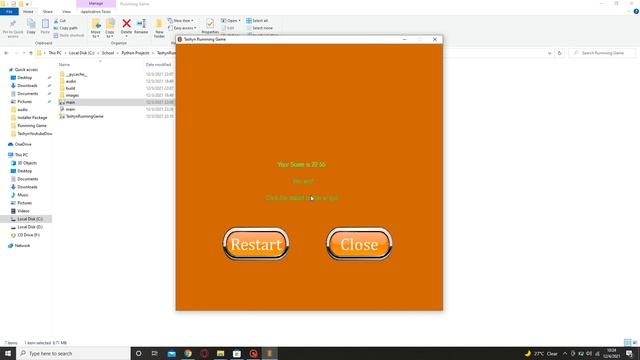
Task: Click the Windows Start button
Action: coord(8,353)
